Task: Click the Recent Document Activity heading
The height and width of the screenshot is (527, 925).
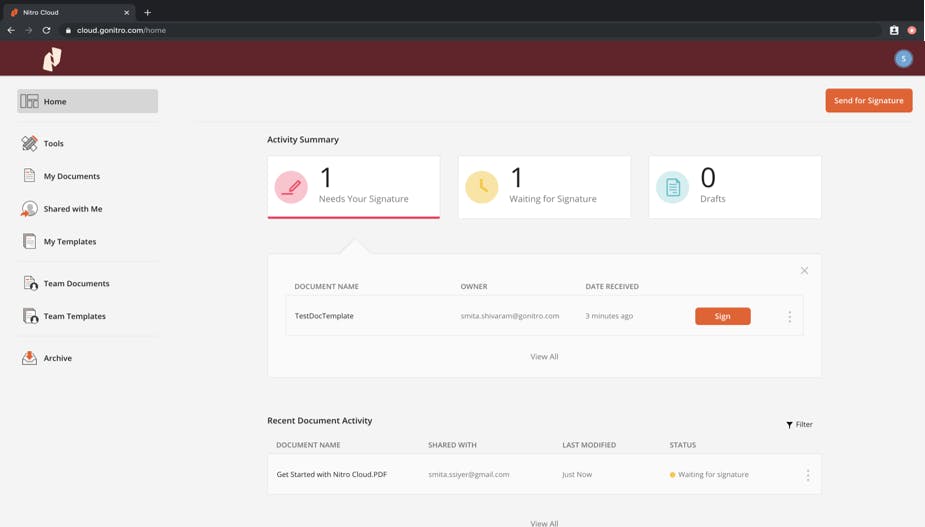Action: [x=319, y=421]
